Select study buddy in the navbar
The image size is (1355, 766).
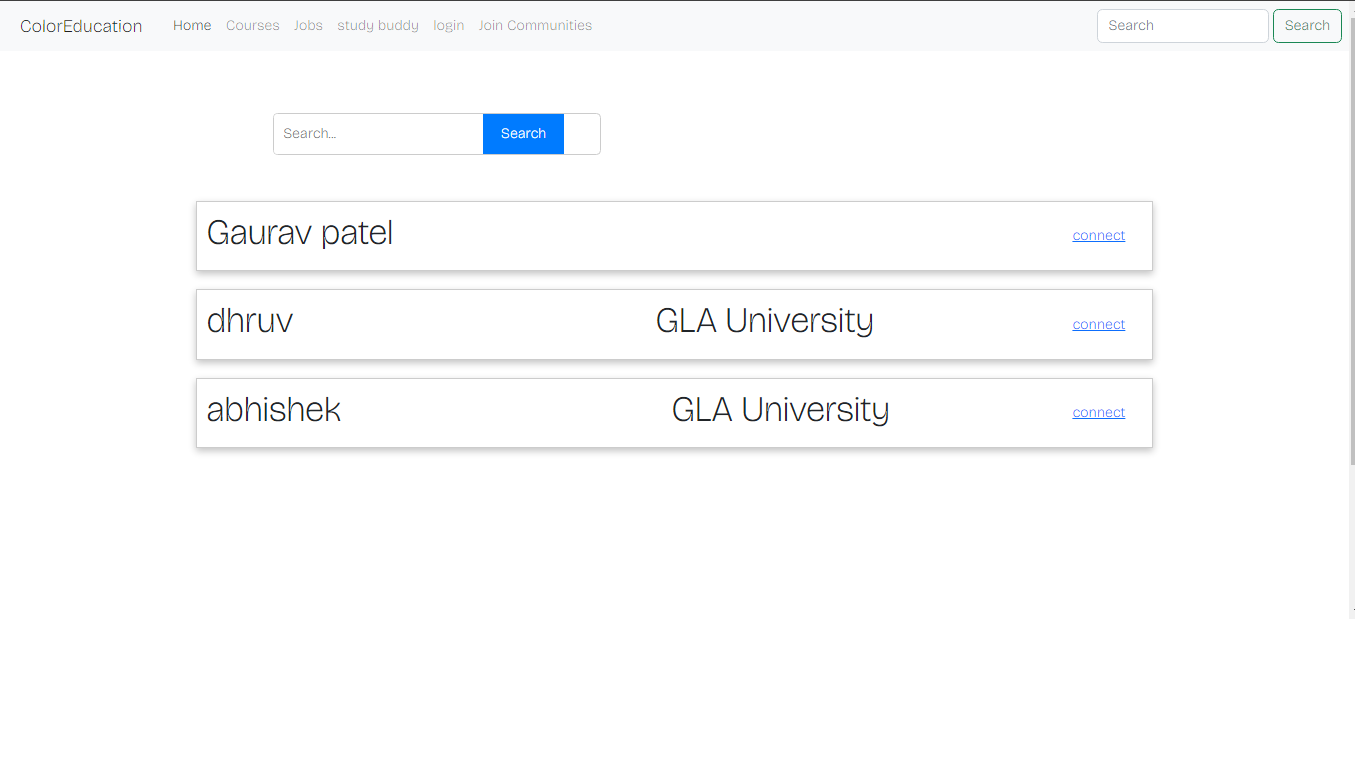coord(378,25)
